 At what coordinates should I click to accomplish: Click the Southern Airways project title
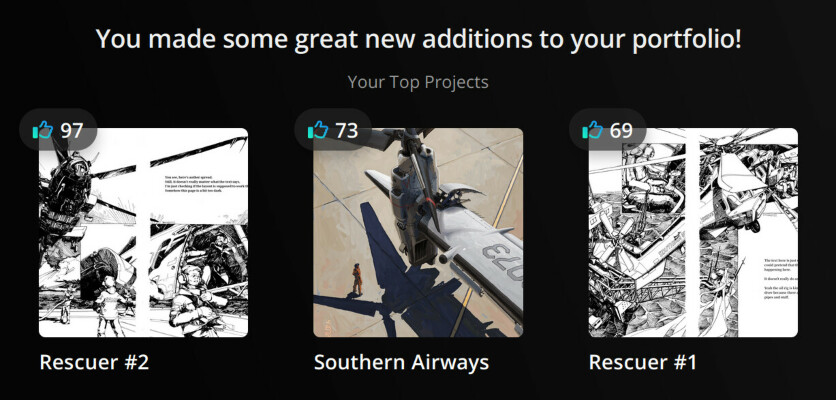[x=401, y=362]
